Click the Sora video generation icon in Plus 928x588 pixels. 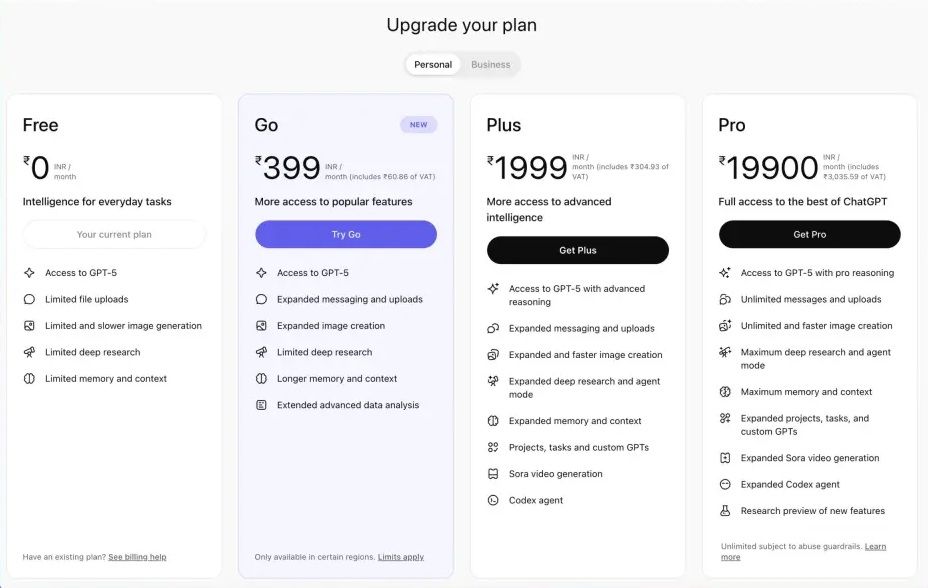(493, 474)
